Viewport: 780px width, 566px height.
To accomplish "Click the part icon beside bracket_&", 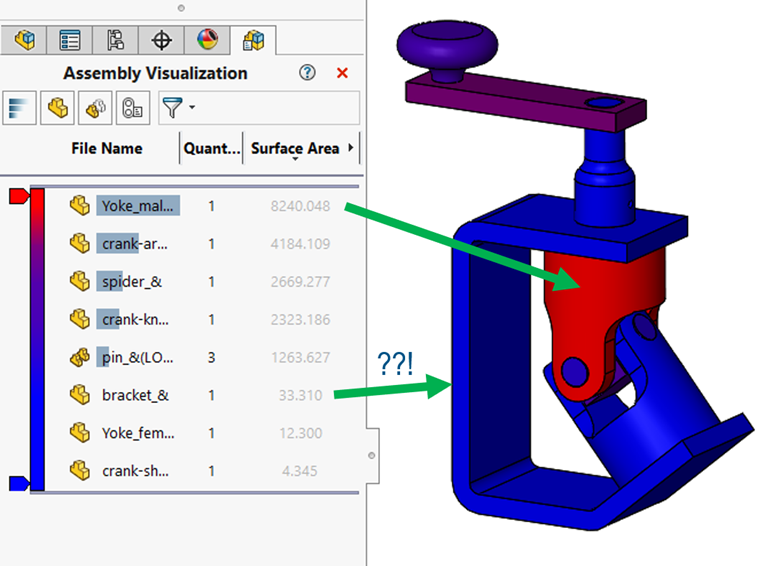I will [79, 394].
